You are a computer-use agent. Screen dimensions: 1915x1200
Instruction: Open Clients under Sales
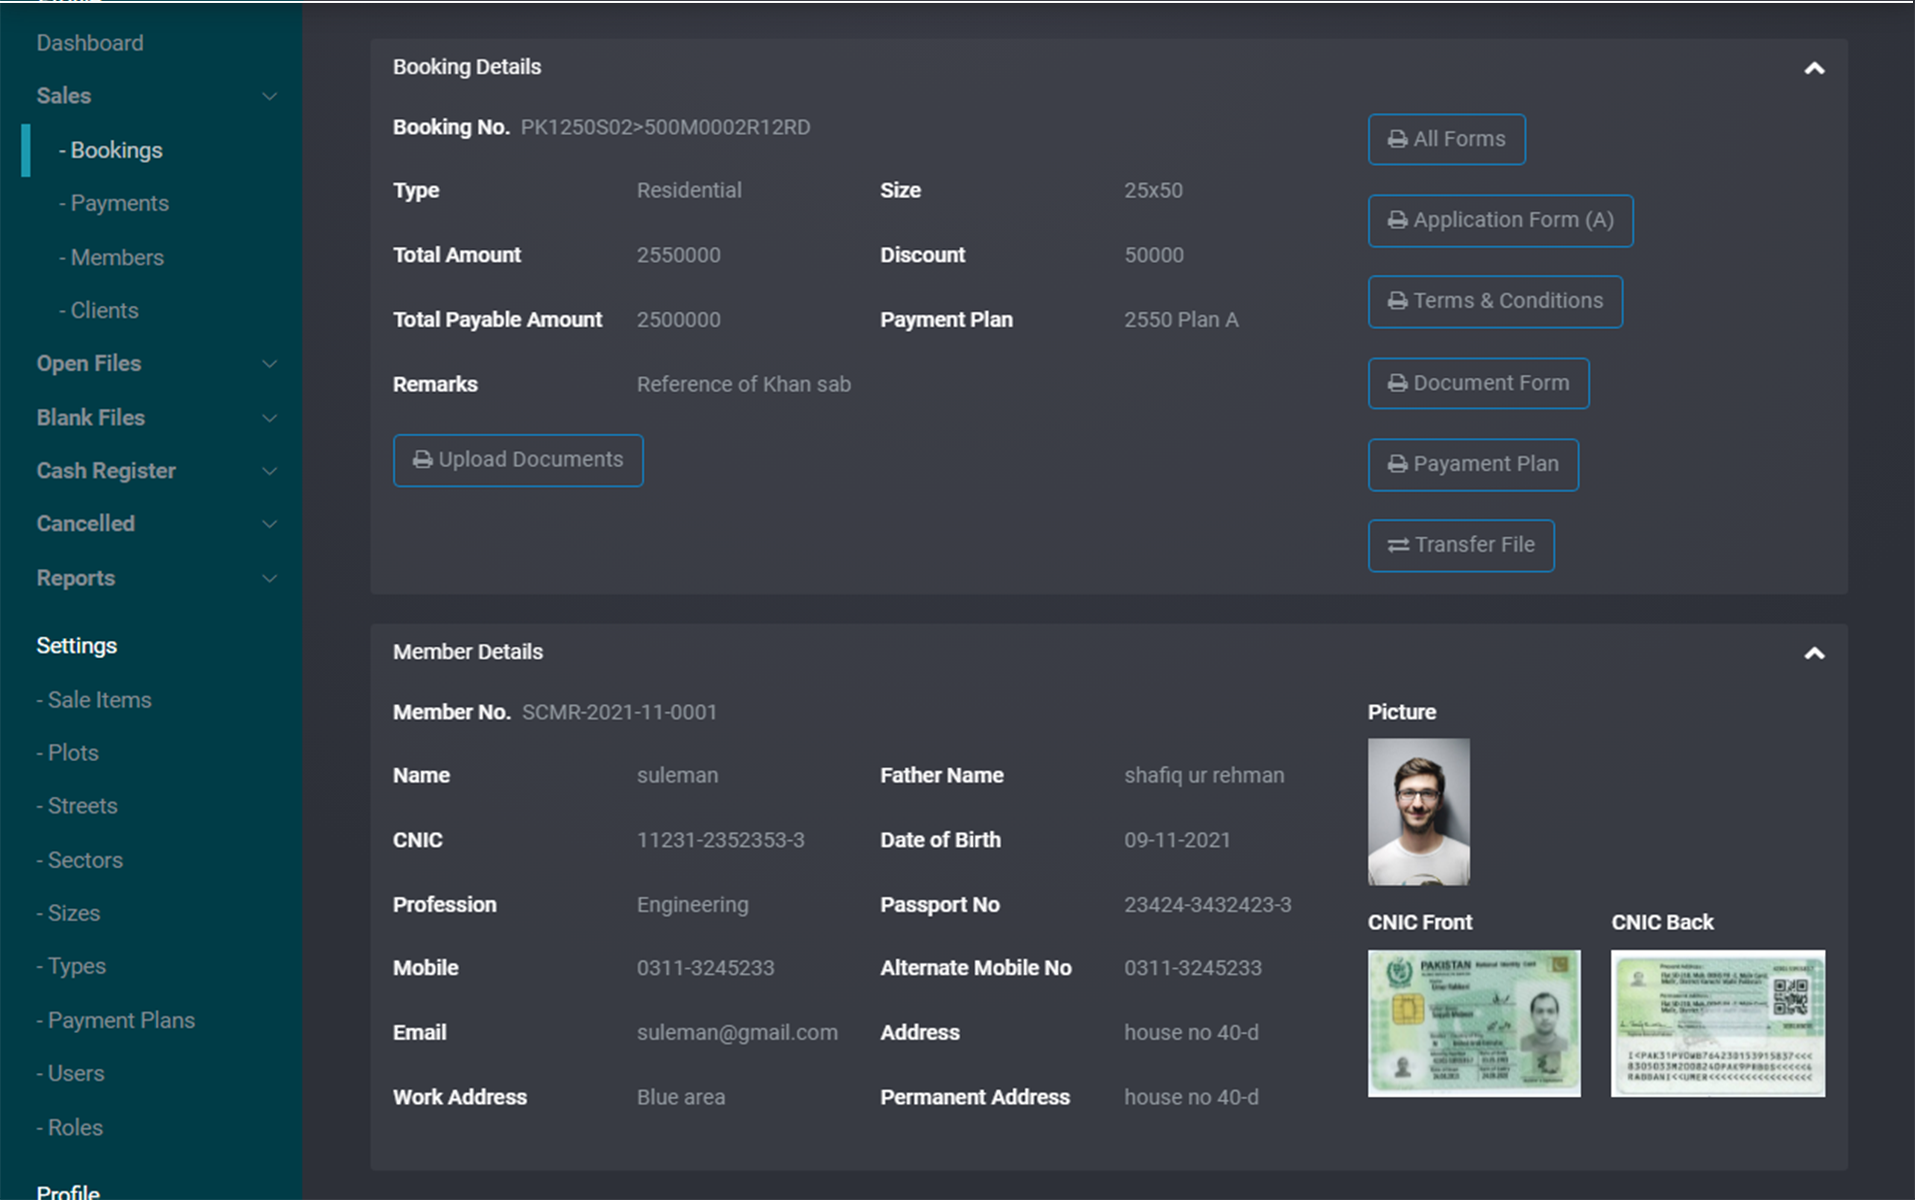tap(99, 310)
